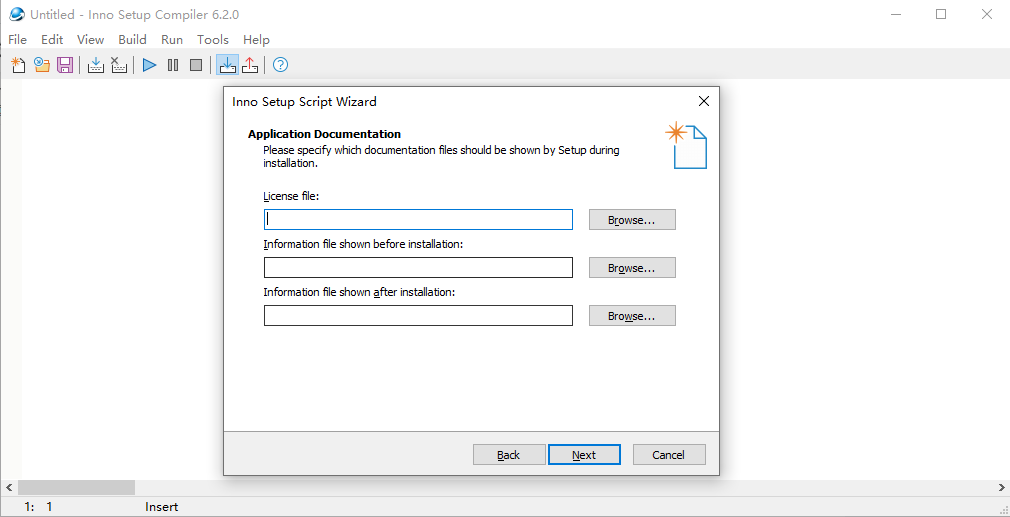Maximize the Inno Setup Compiler window
The width and height of the screenshot is (1010, 517).
coord(941,14)
